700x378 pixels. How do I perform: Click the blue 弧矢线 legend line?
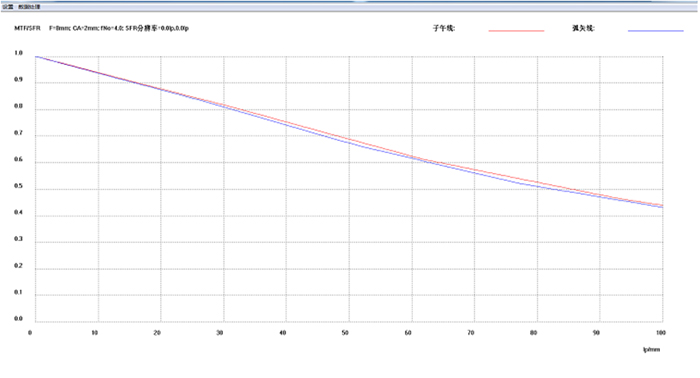pos(655,30)
